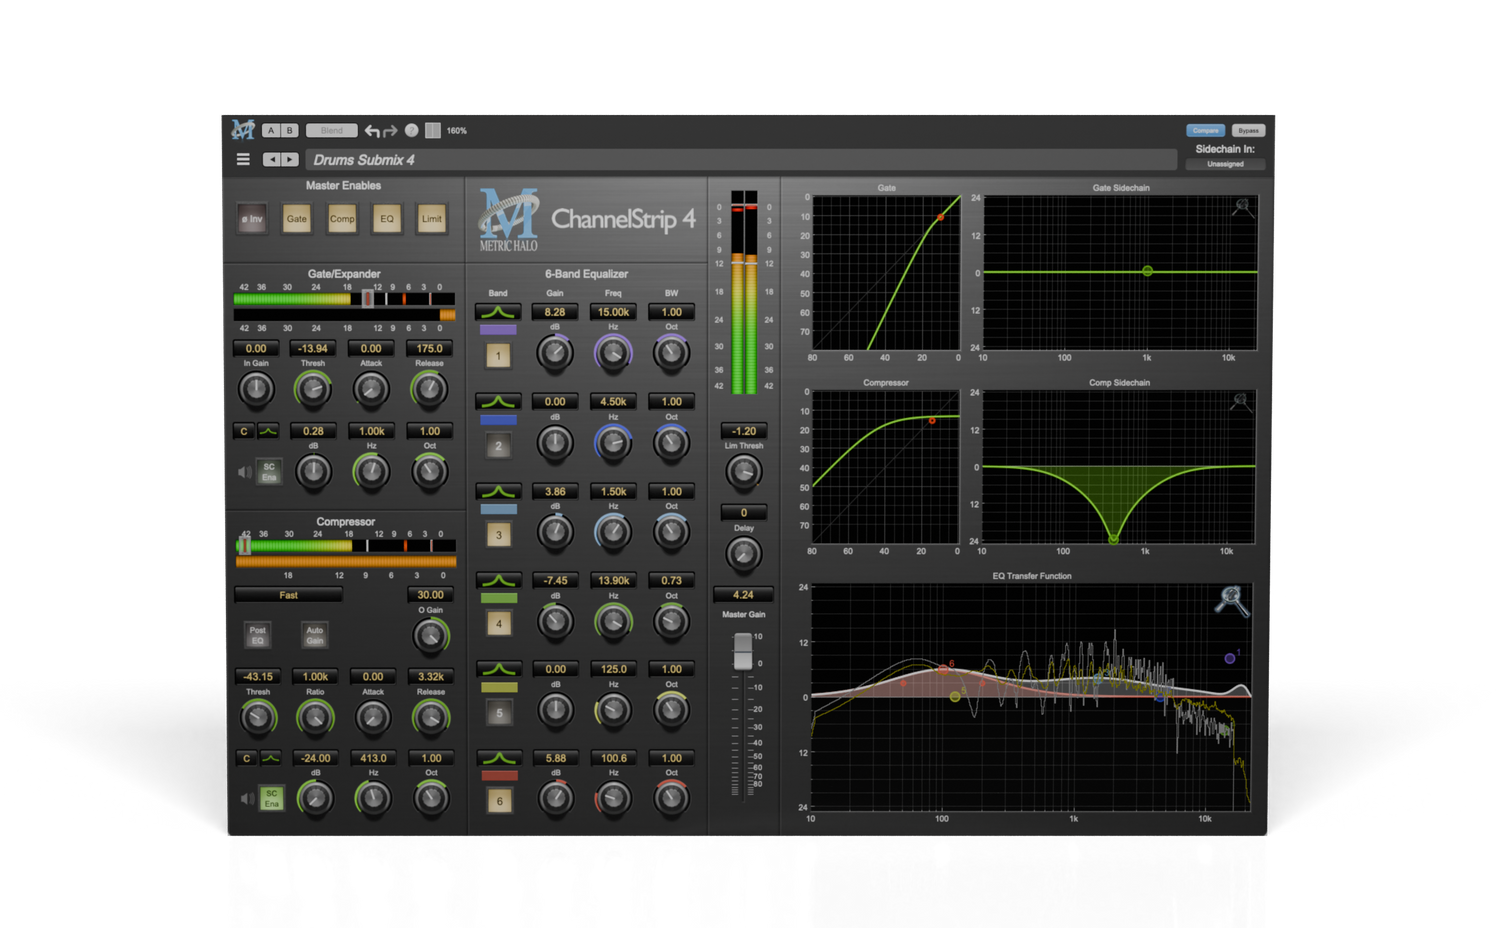Click the speaker icon in Gate sidechain row

(244, 472)
